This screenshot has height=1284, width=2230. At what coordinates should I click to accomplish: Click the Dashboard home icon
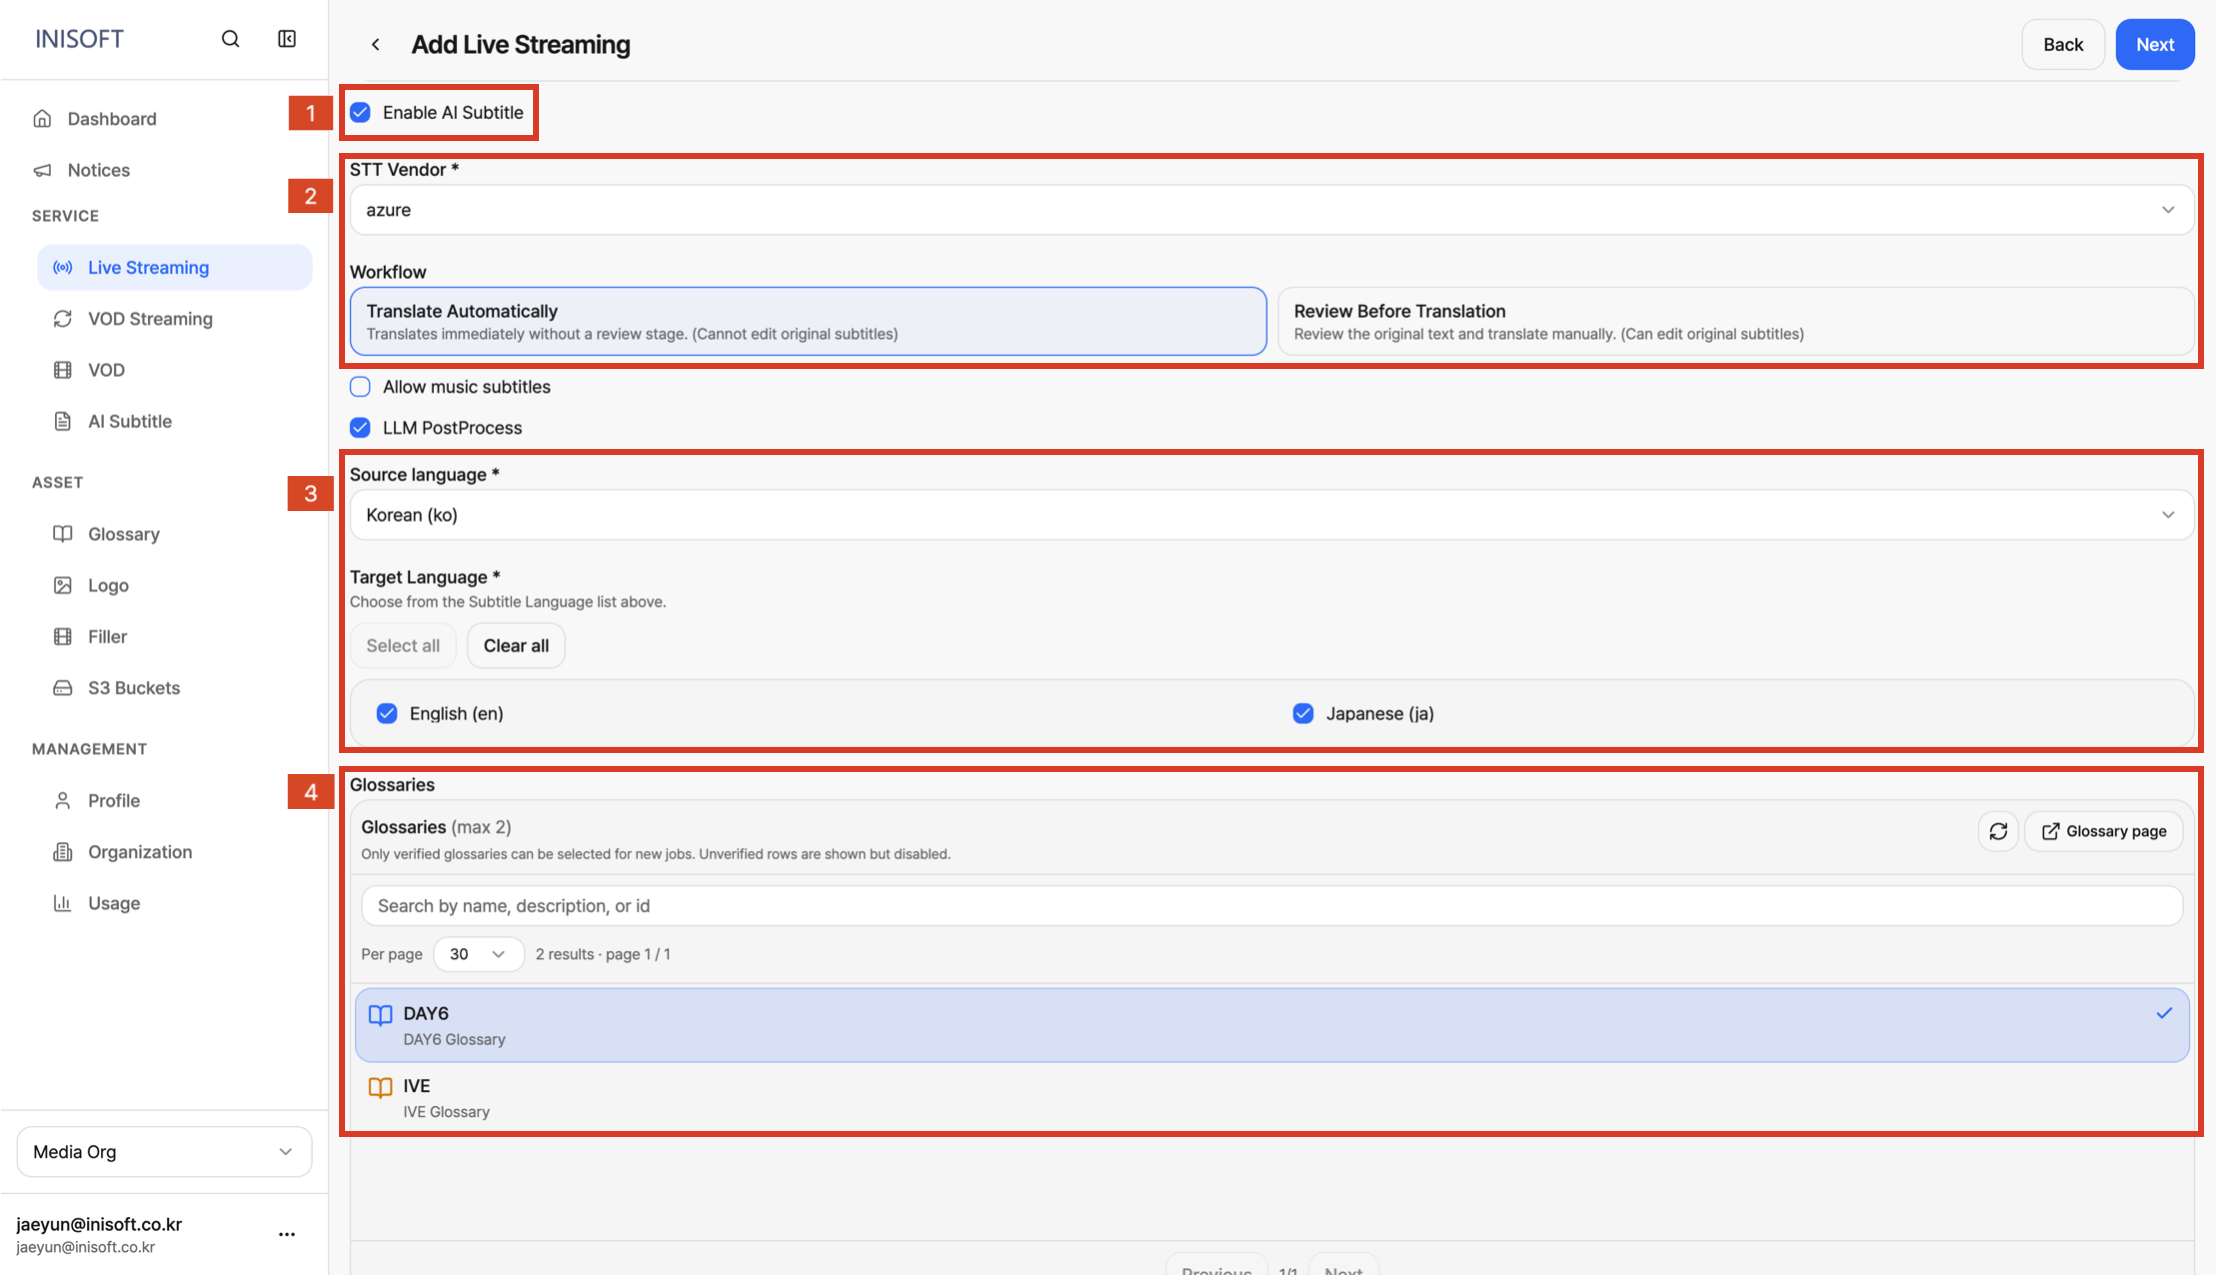[42, 119]
